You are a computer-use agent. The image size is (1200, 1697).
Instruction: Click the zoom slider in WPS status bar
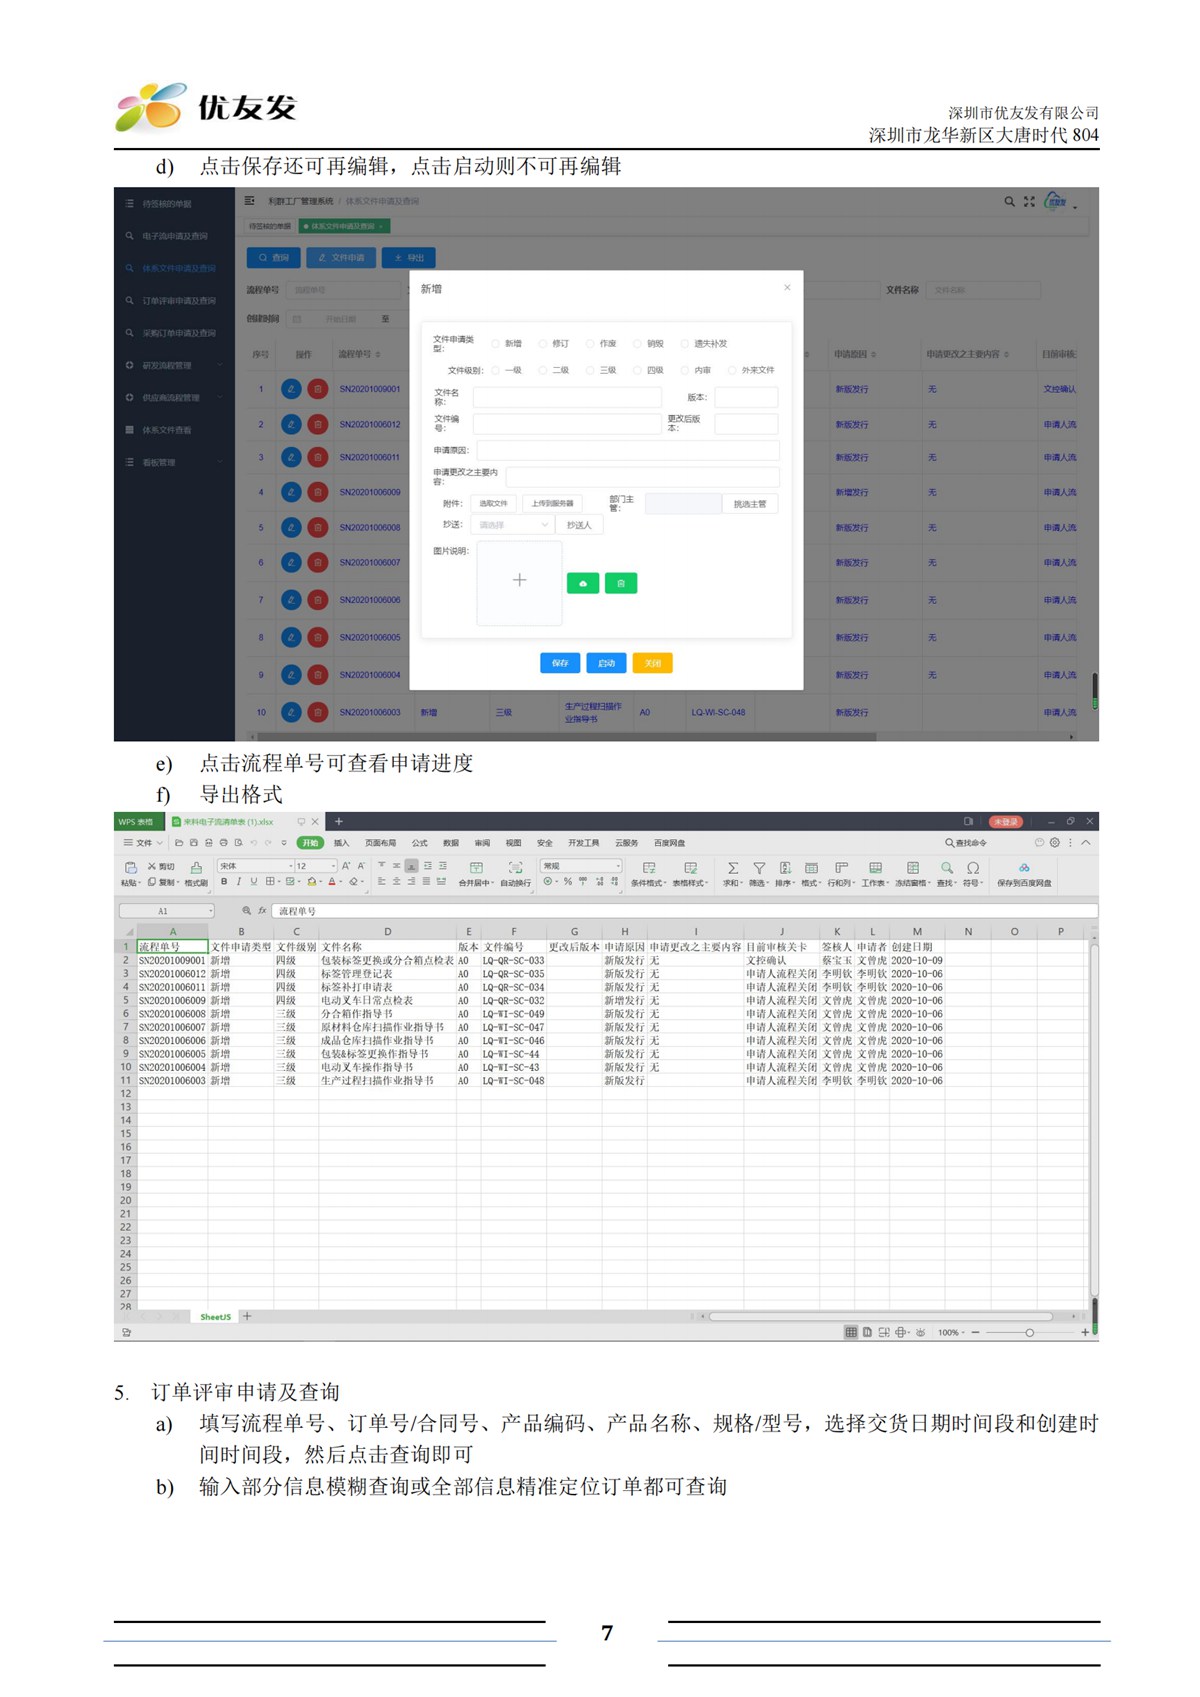click(1029, 1332)
